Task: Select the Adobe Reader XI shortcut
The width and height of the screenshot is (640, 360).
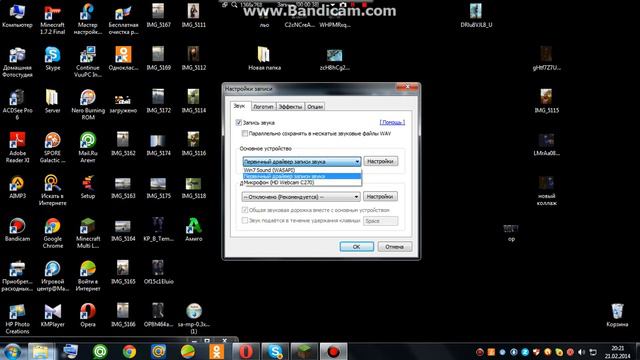Action: (17, 148)
